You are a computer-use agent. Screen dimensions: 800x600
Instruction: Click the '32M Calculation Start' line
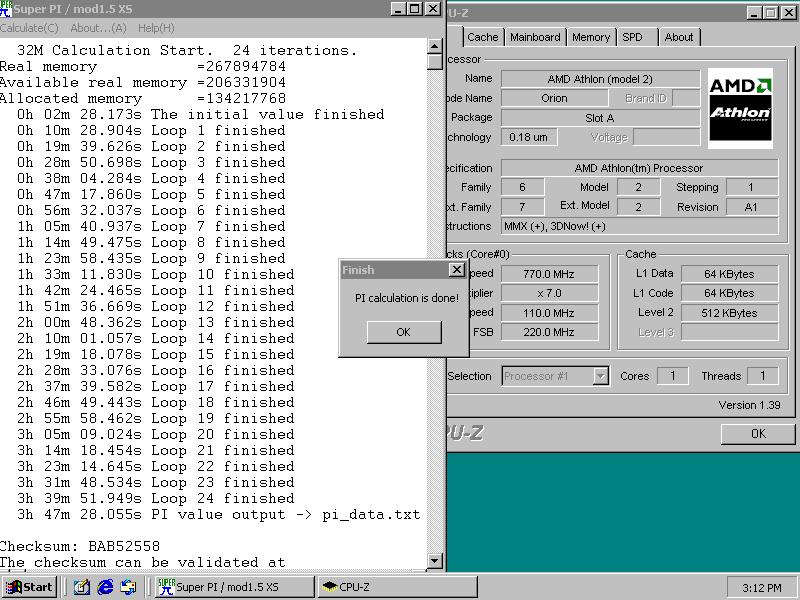pos(187,51)
